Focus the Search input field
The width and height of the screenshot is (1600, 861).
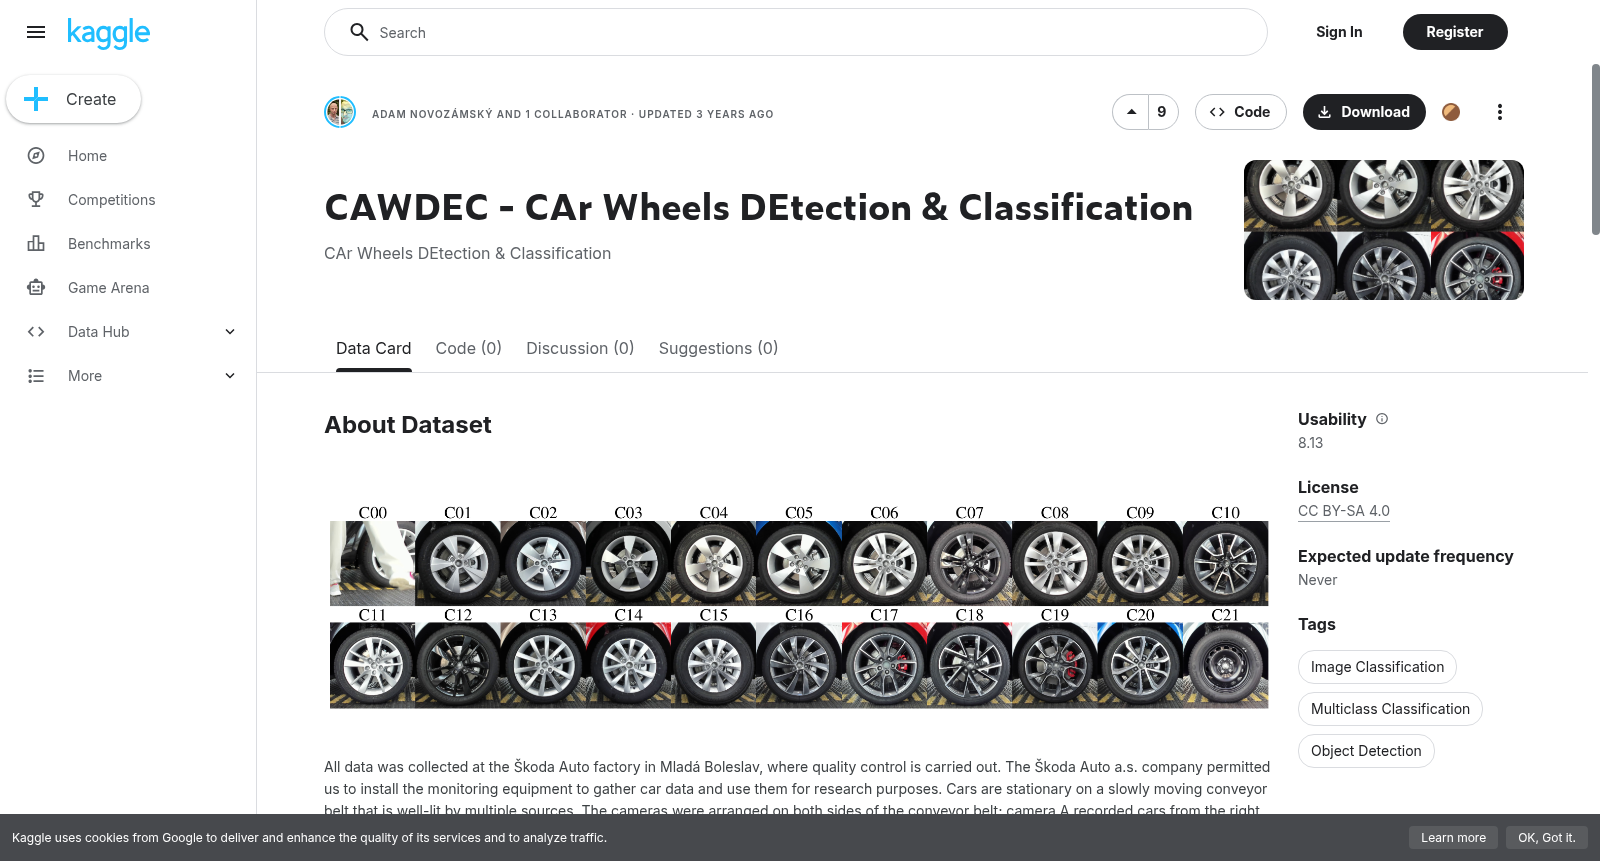796,32
